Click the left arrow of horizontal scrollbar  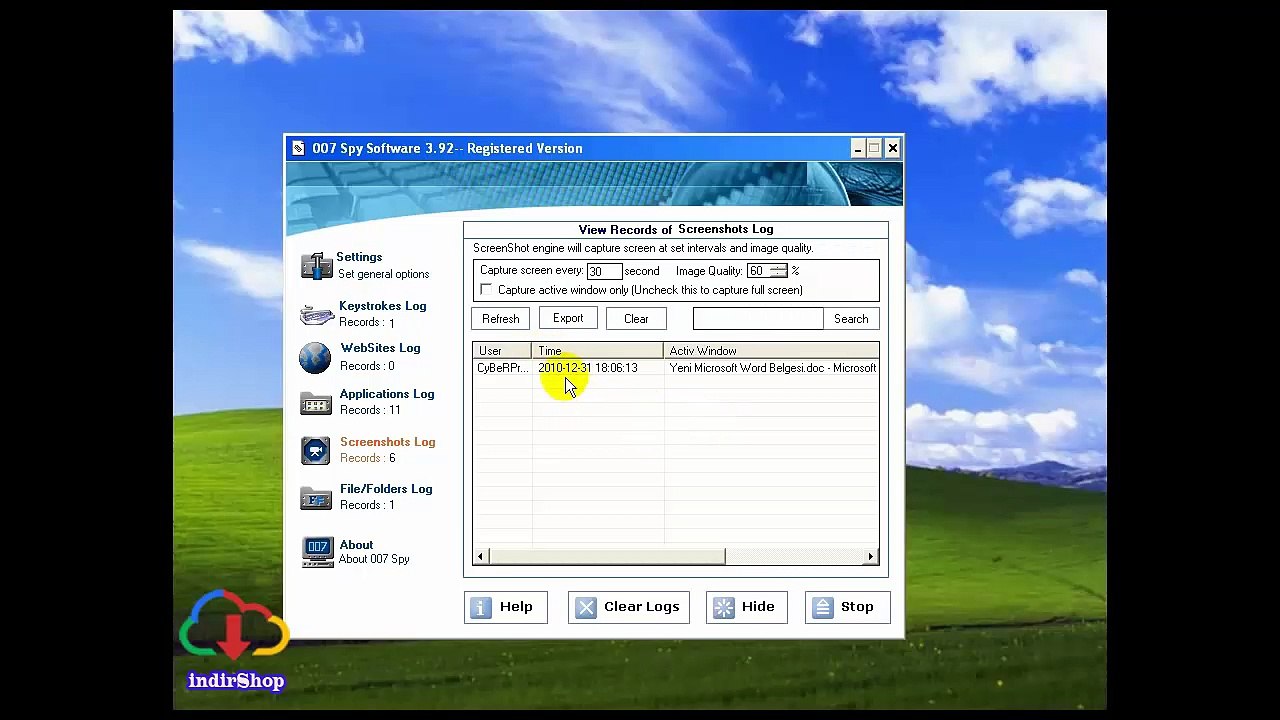(x=481, y=557)
